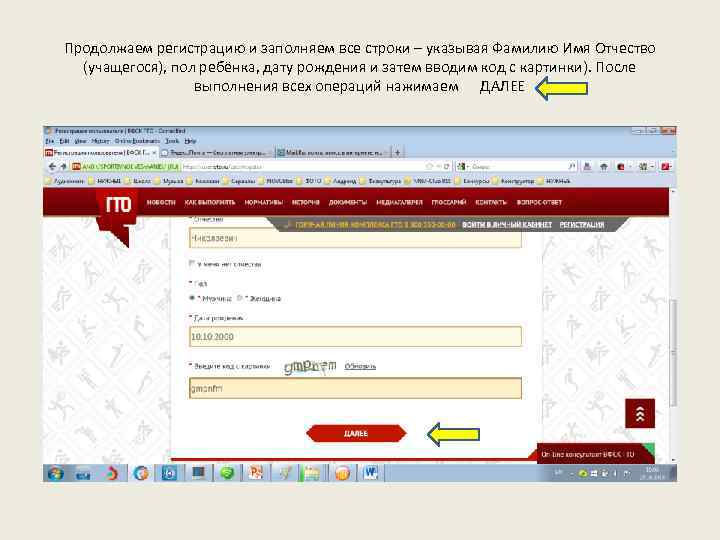Open the Edit browser menu
720x540 pixels.
[x=65, y=141]
